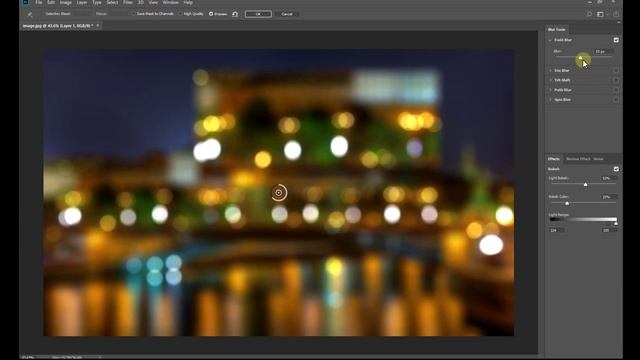This screenshot has width=640, height=360.
Task: Expand the Tilt-Shift section
Action: click(x=550, y=80)
